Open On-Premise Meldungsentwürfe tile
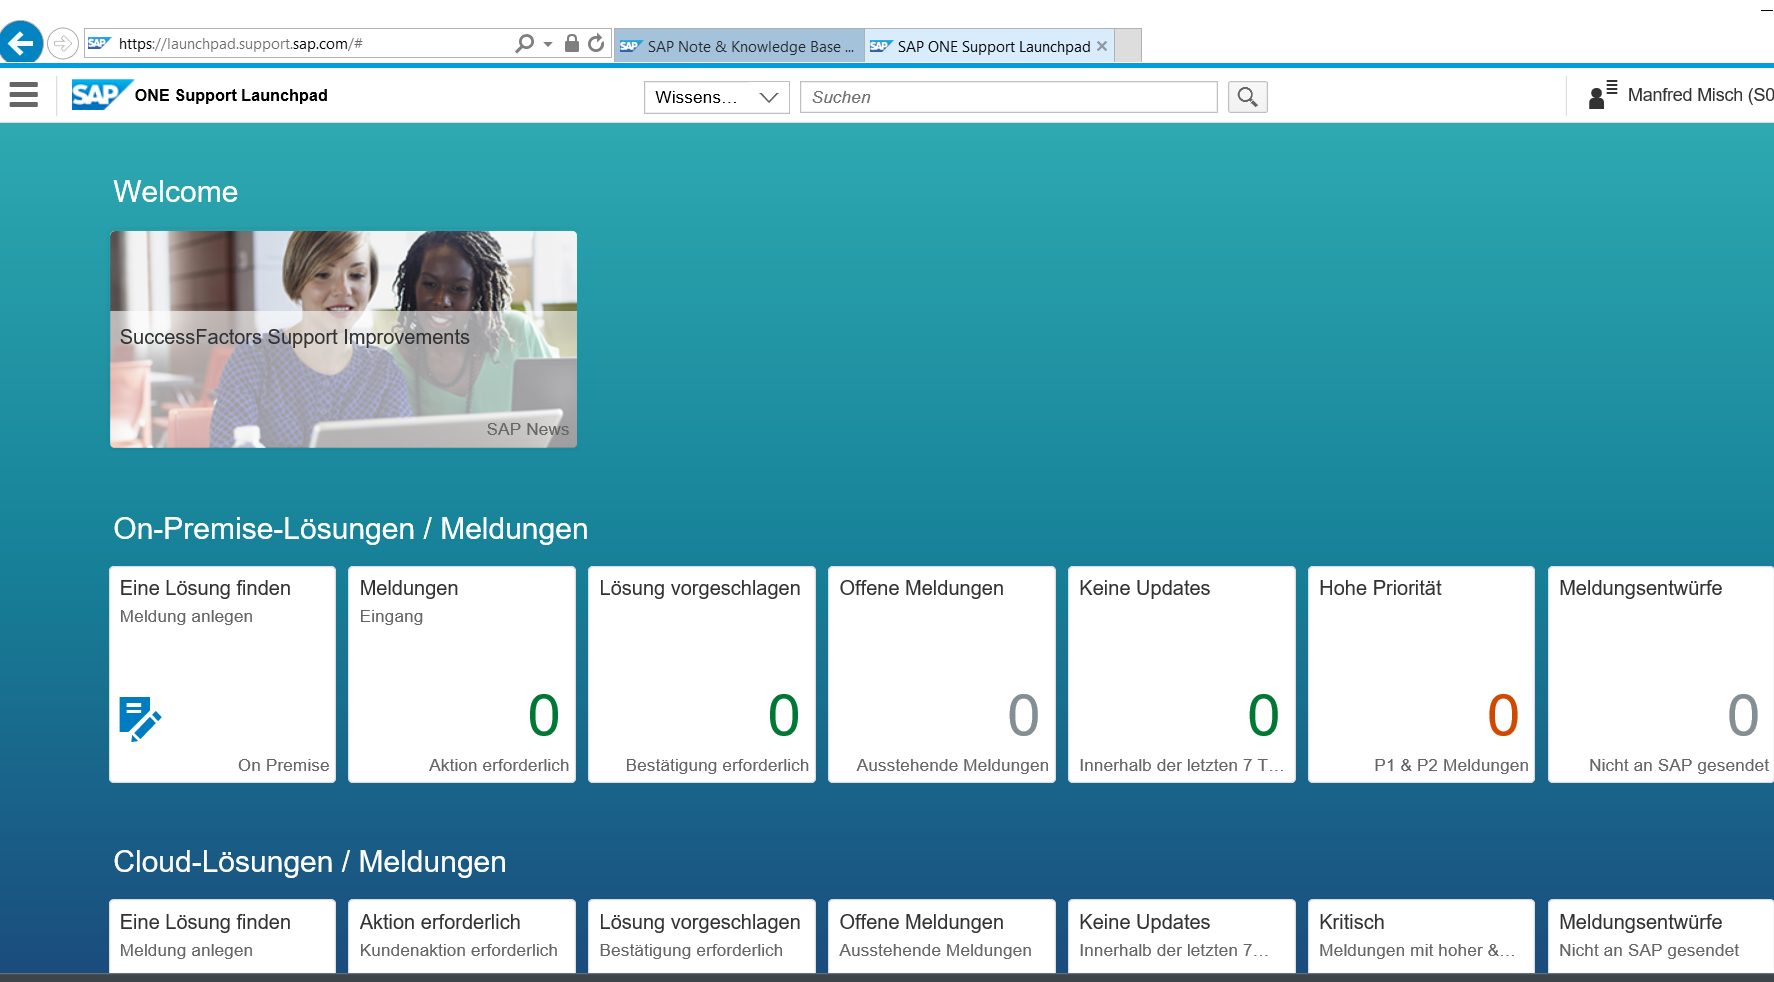 pos(1661,674)
